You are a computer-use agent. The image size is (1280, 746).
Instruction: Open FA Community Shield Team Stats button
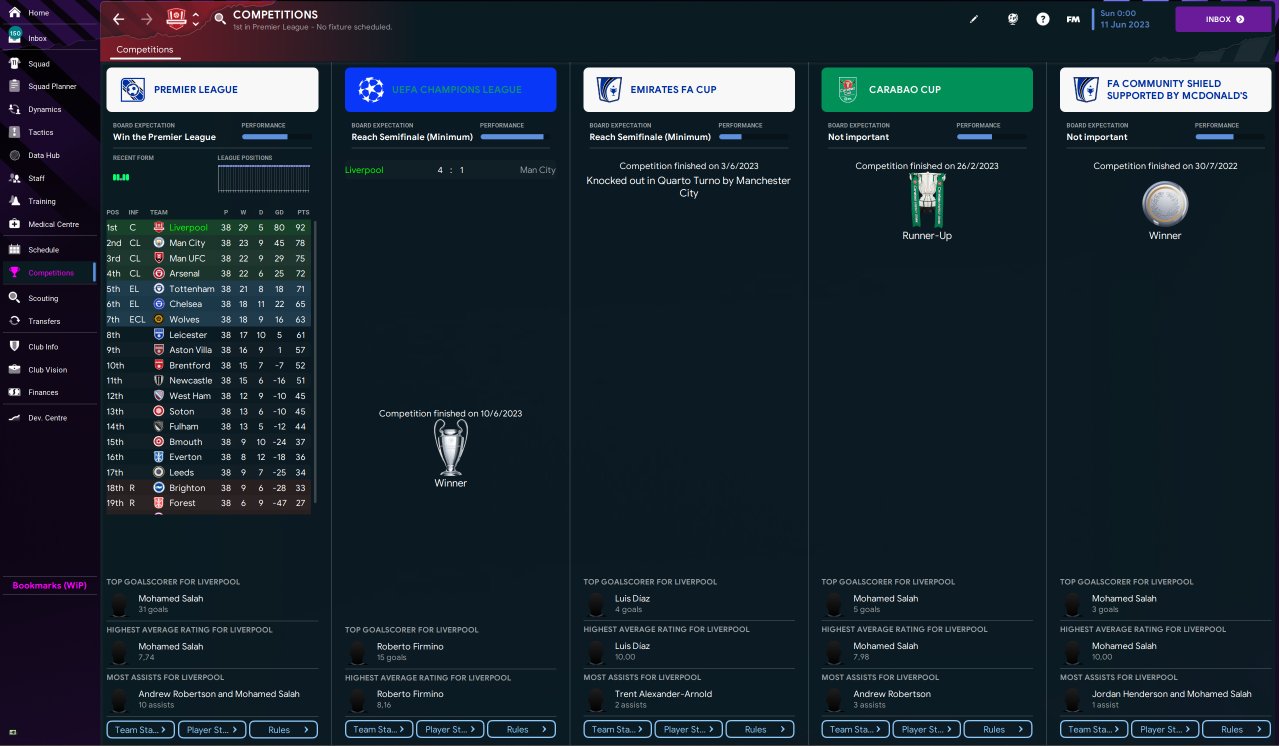point(1094,730)
